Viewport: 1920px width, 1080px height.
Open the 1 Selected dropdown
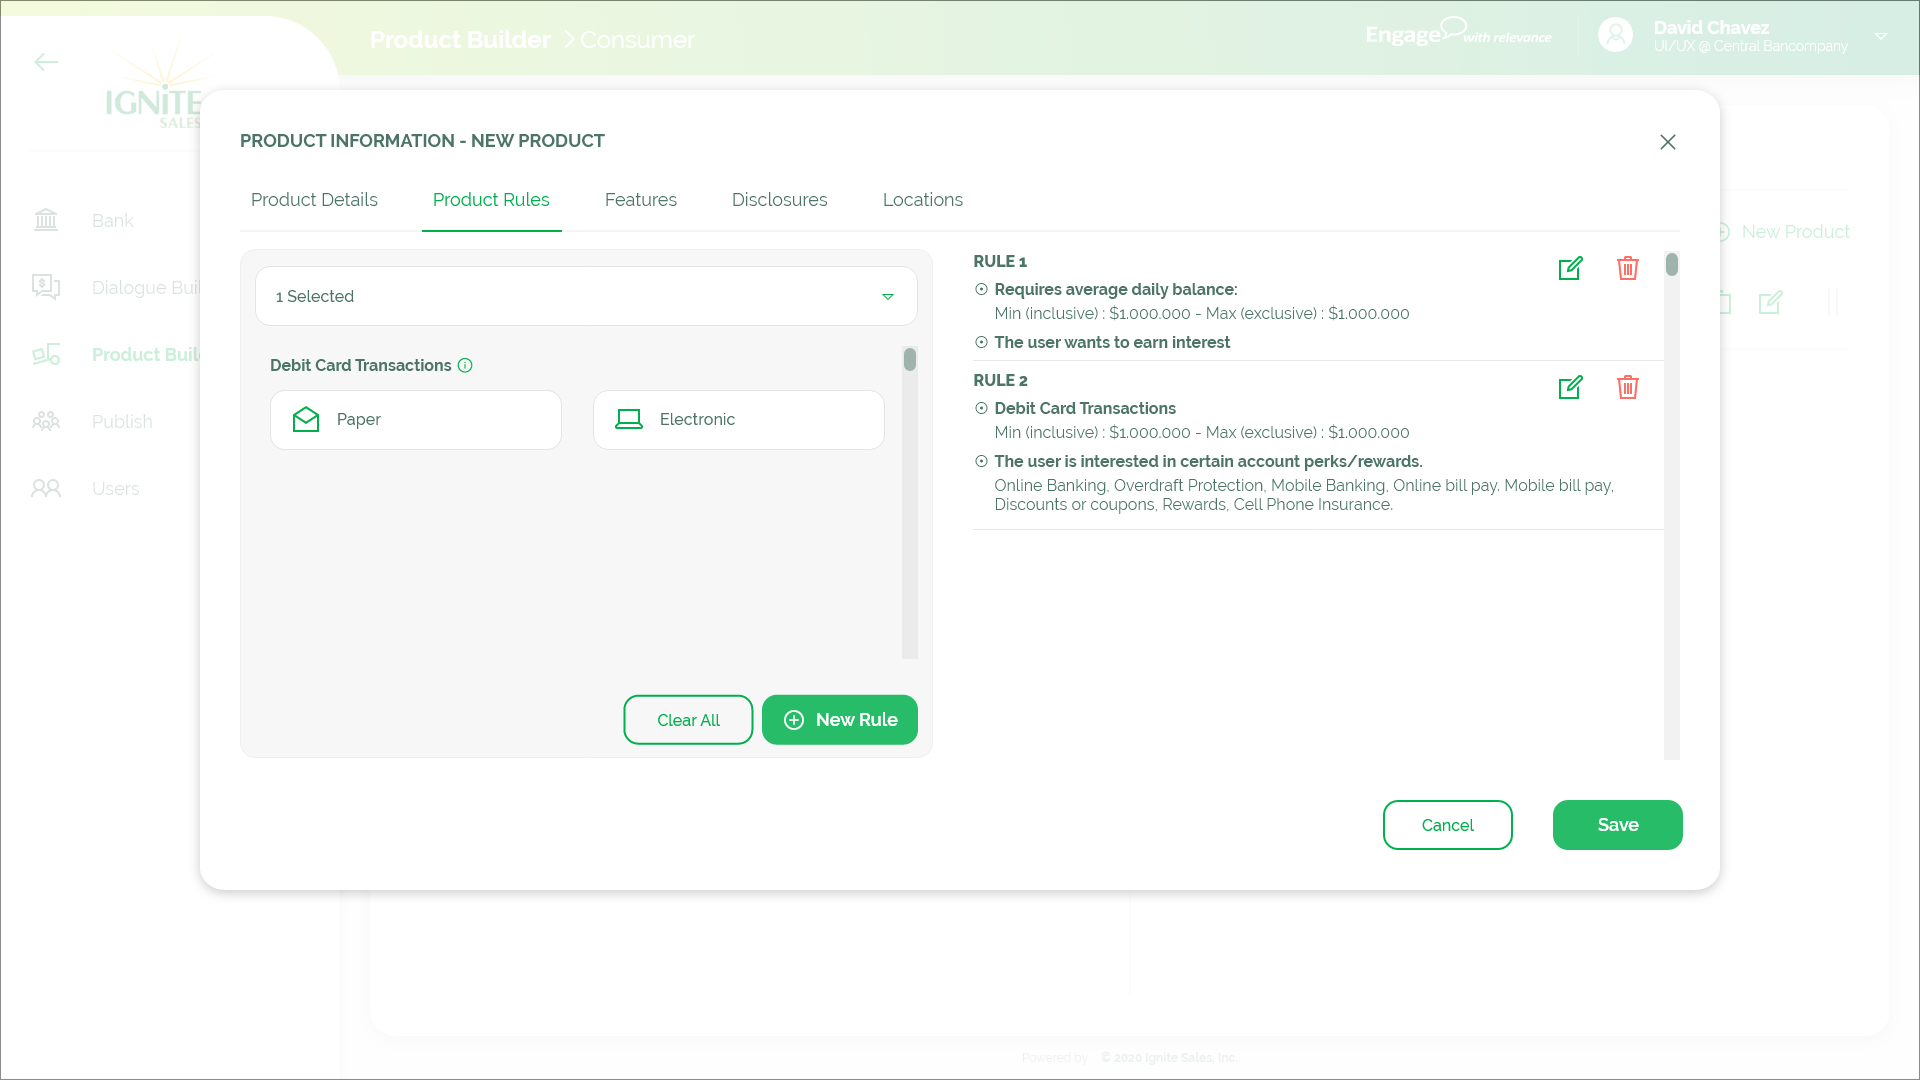coord(586,296)
